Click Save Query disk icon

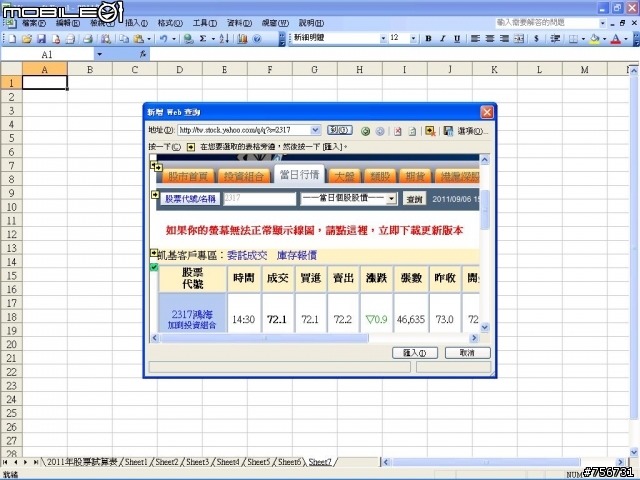(448, 131)
